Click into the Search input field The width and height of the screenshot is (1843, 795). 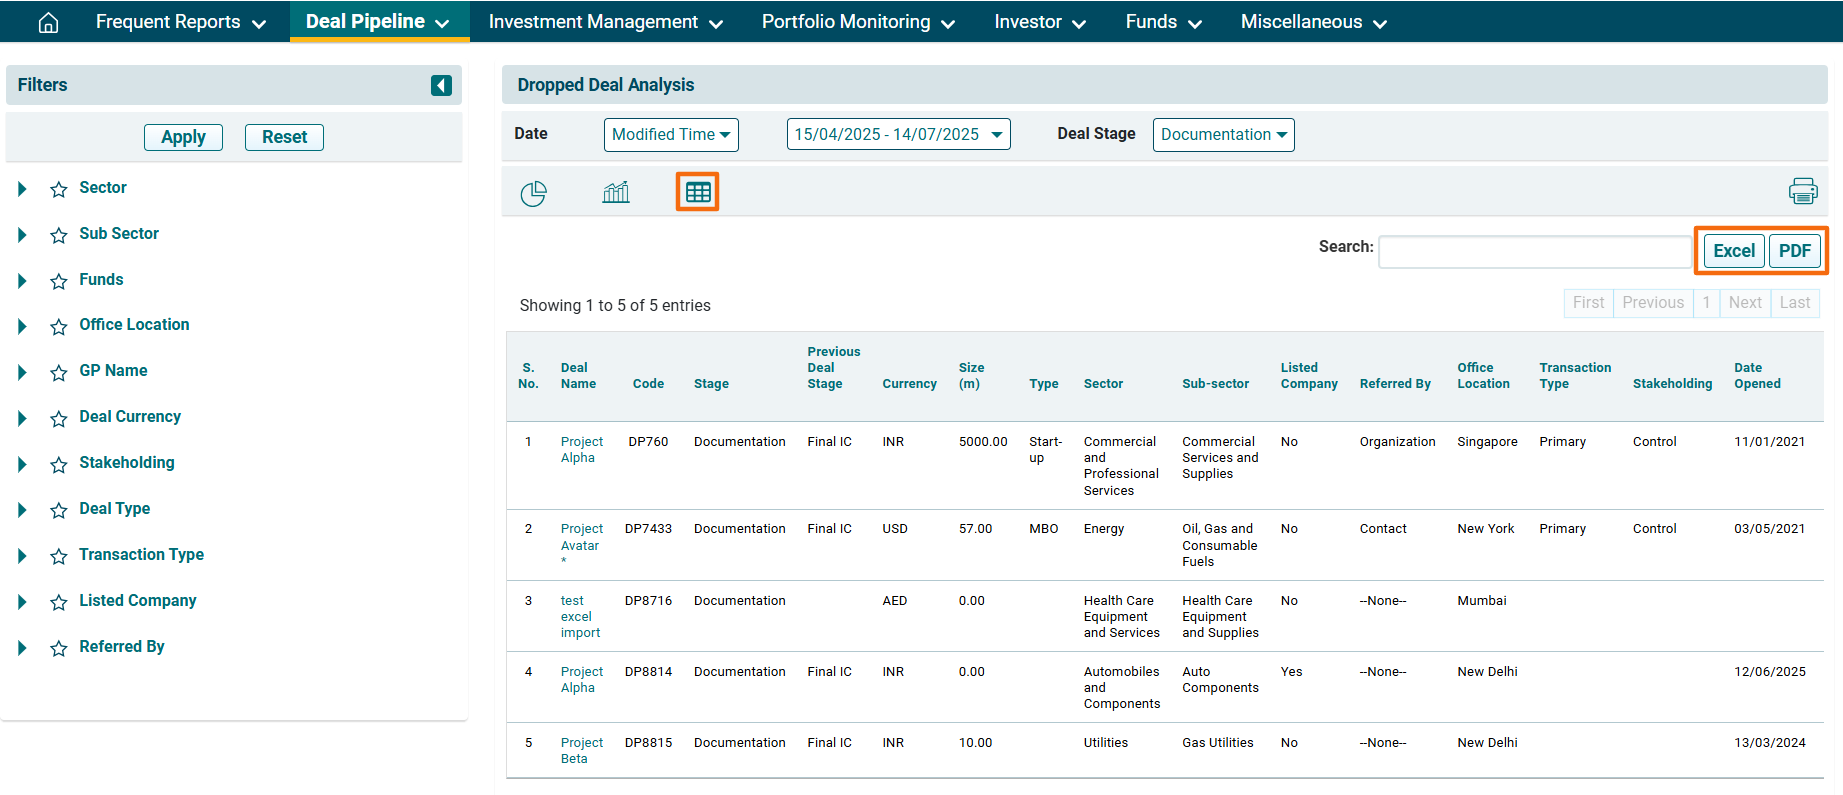[x=1534, y=252]
